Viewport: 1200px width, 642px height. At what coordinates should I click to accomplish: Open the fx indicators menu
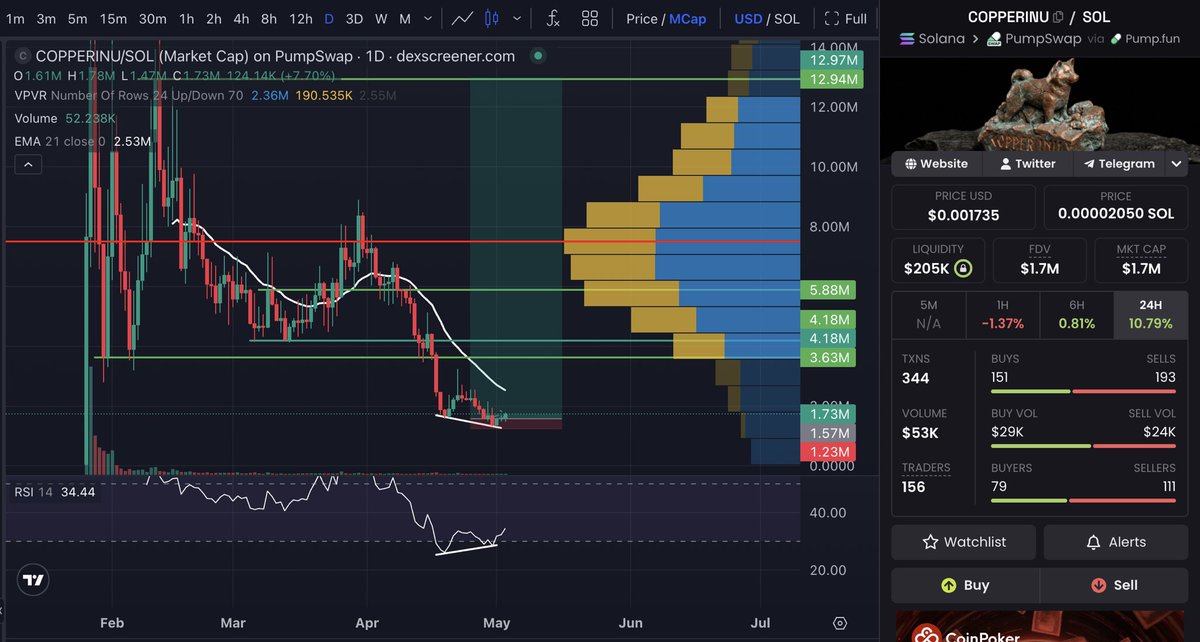pyautogui.click(x=553, y=18)
